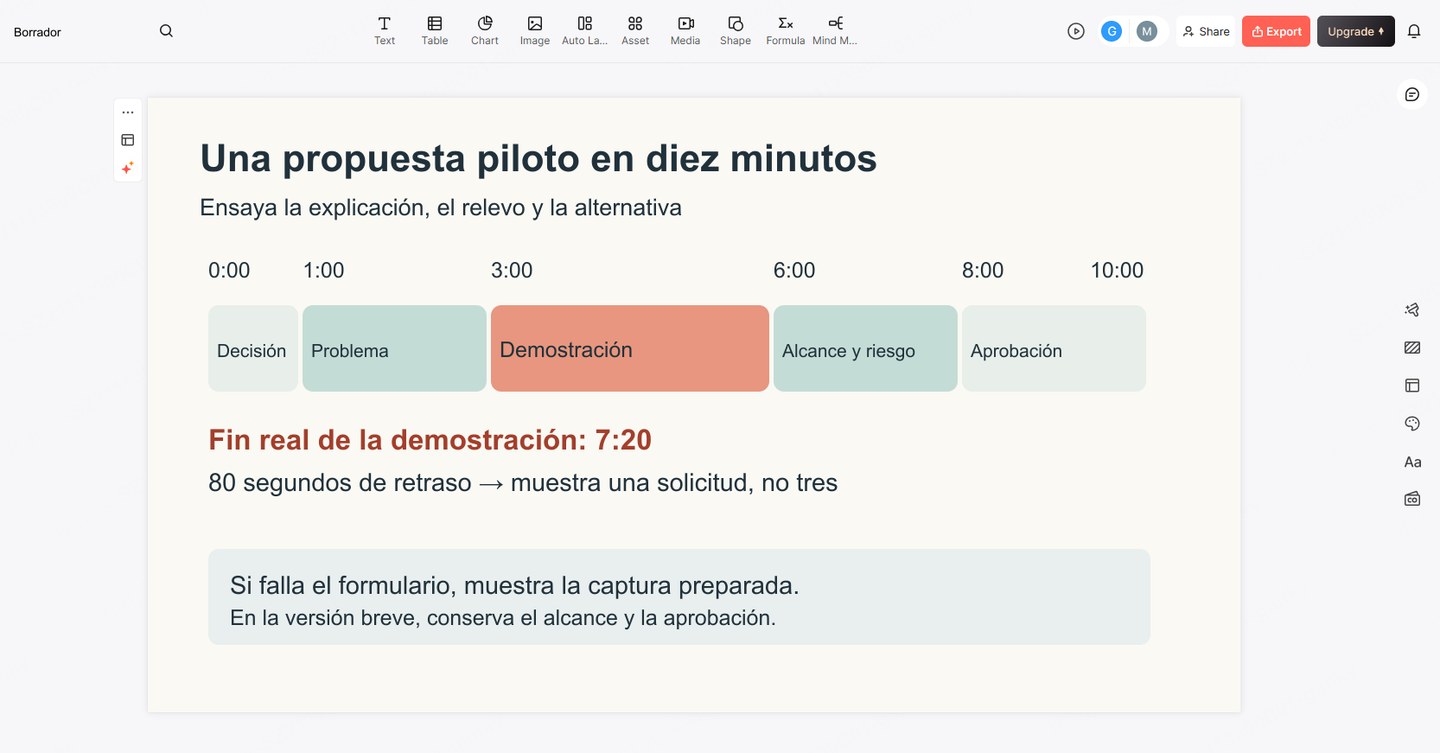Click the red Export button
This screenshot has height=753, width=1440.
pos(1276,31)
